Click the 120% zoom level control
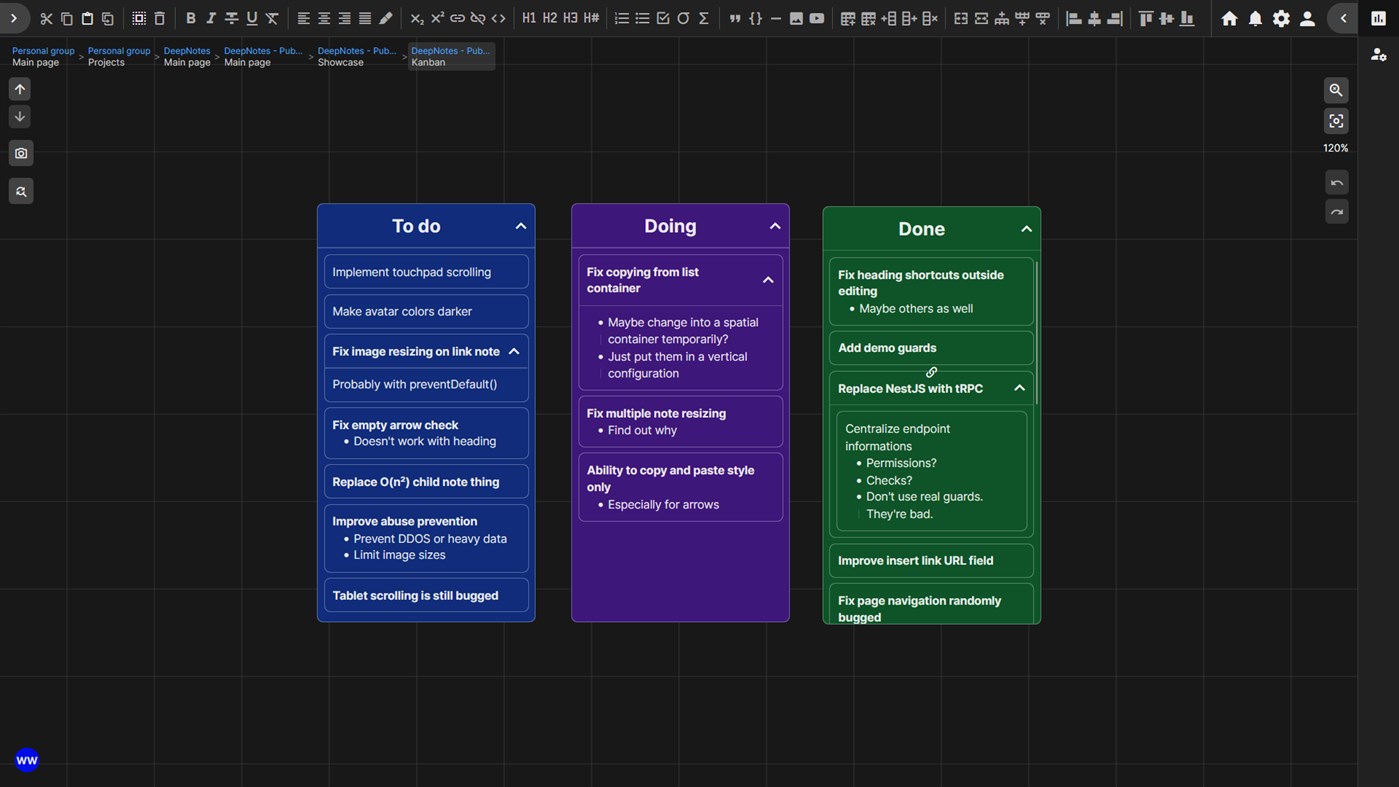 (1335, 148)
